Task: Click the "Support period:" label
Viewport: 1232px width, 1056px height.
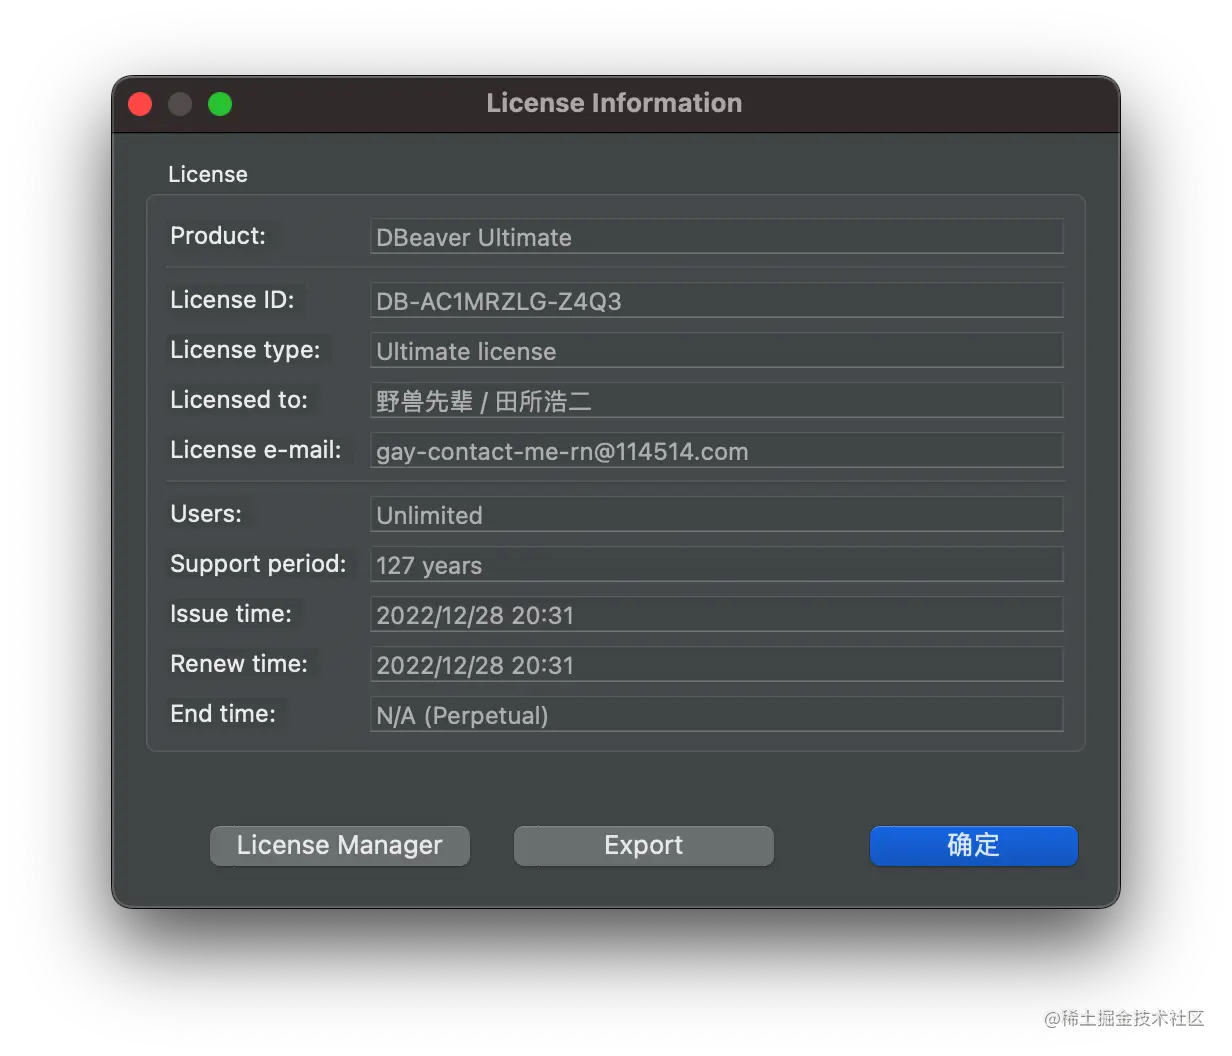Action: (258, 564)
